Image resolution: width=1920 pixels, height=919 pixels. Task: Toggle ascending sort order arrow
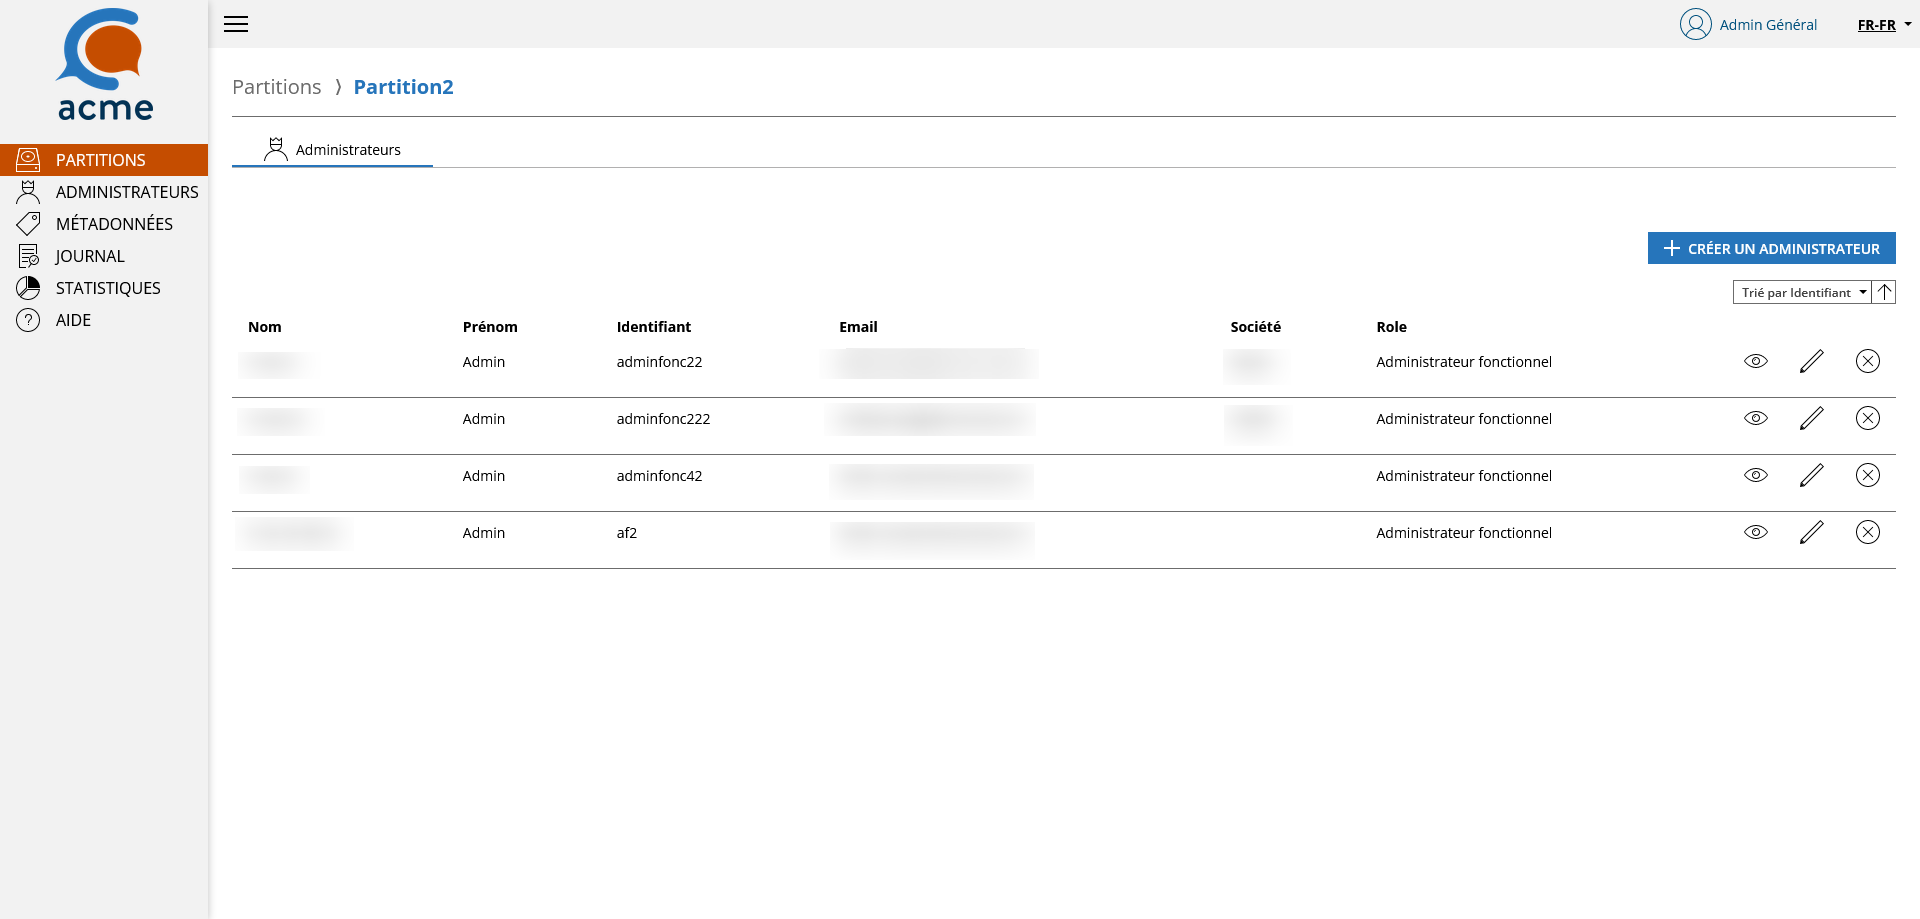[x=1884, y=292]
